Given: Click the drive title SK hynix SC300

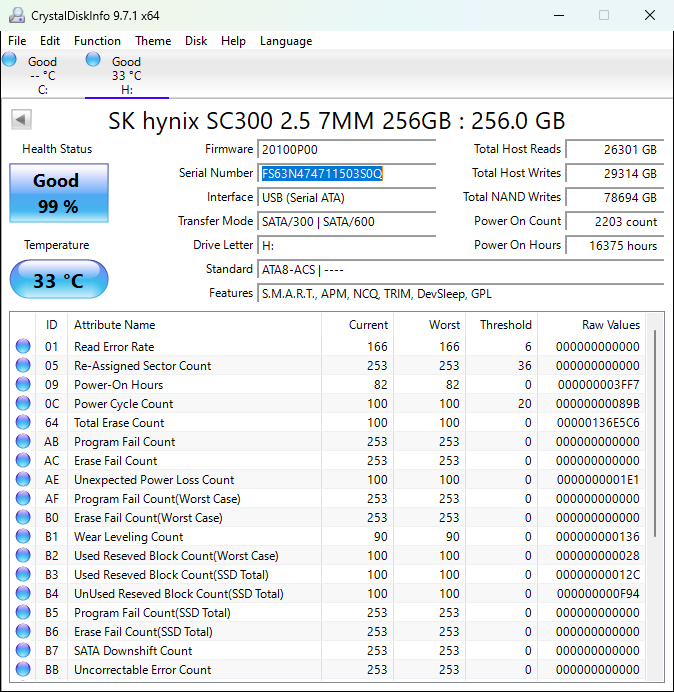Looking at the screenshot, I should (336, 120).
